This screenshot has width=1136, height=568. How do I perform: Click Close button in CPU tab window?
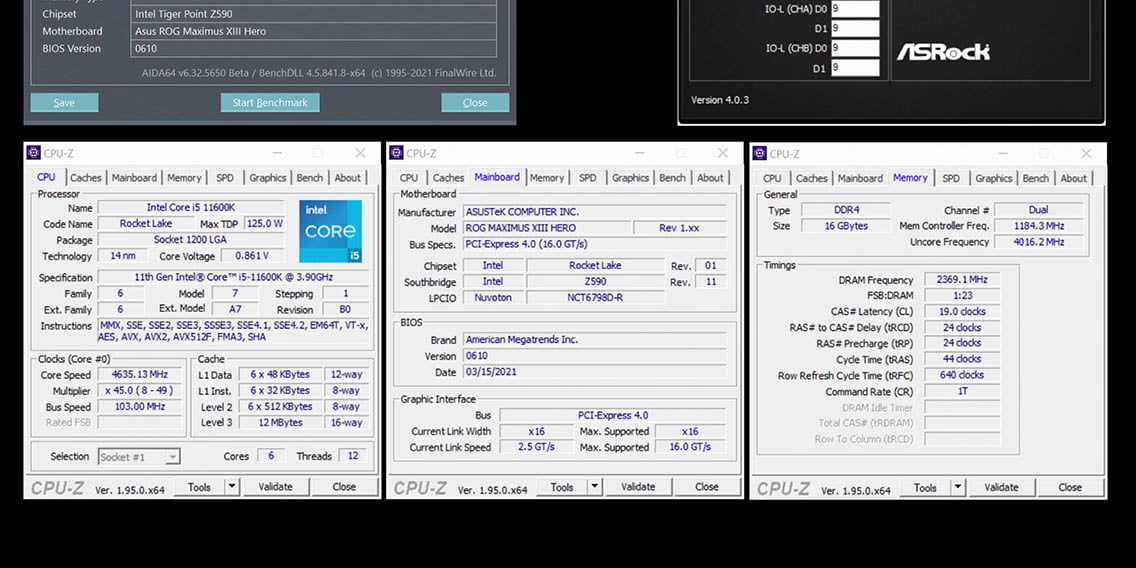pyautogui.click(x=344, y=487)
